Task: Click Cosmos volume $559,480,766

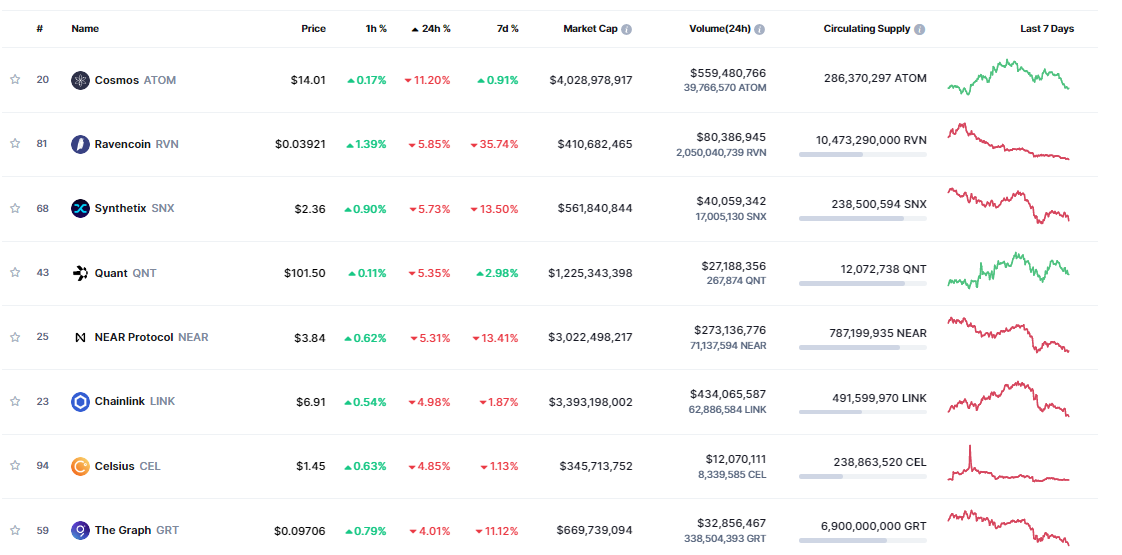Action: click(728, 73)
